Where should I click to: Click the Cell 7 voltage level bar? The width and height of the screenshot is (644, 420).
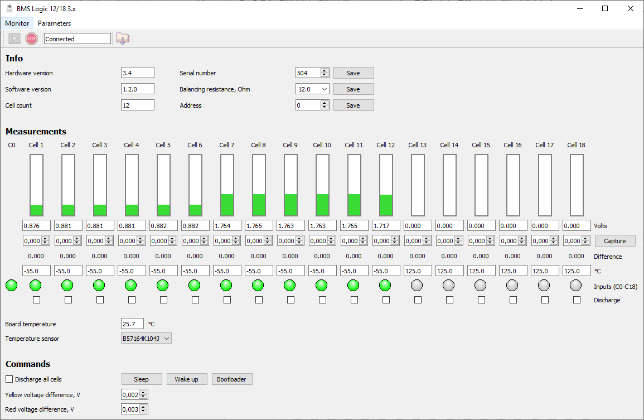tap(227, 185)
